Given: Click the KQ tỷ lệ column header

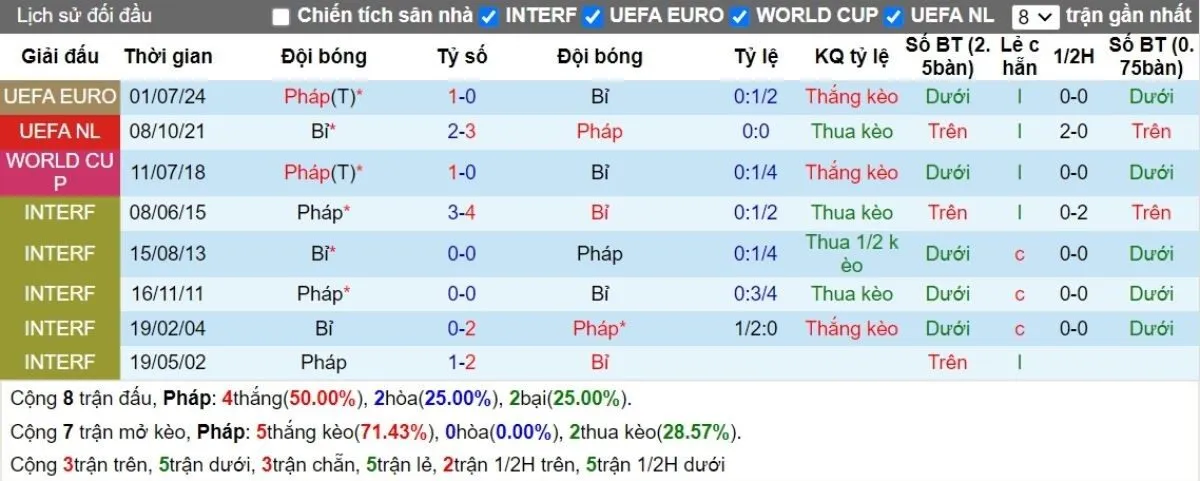Looking at the screenshot, I should (x=852, y=56).
